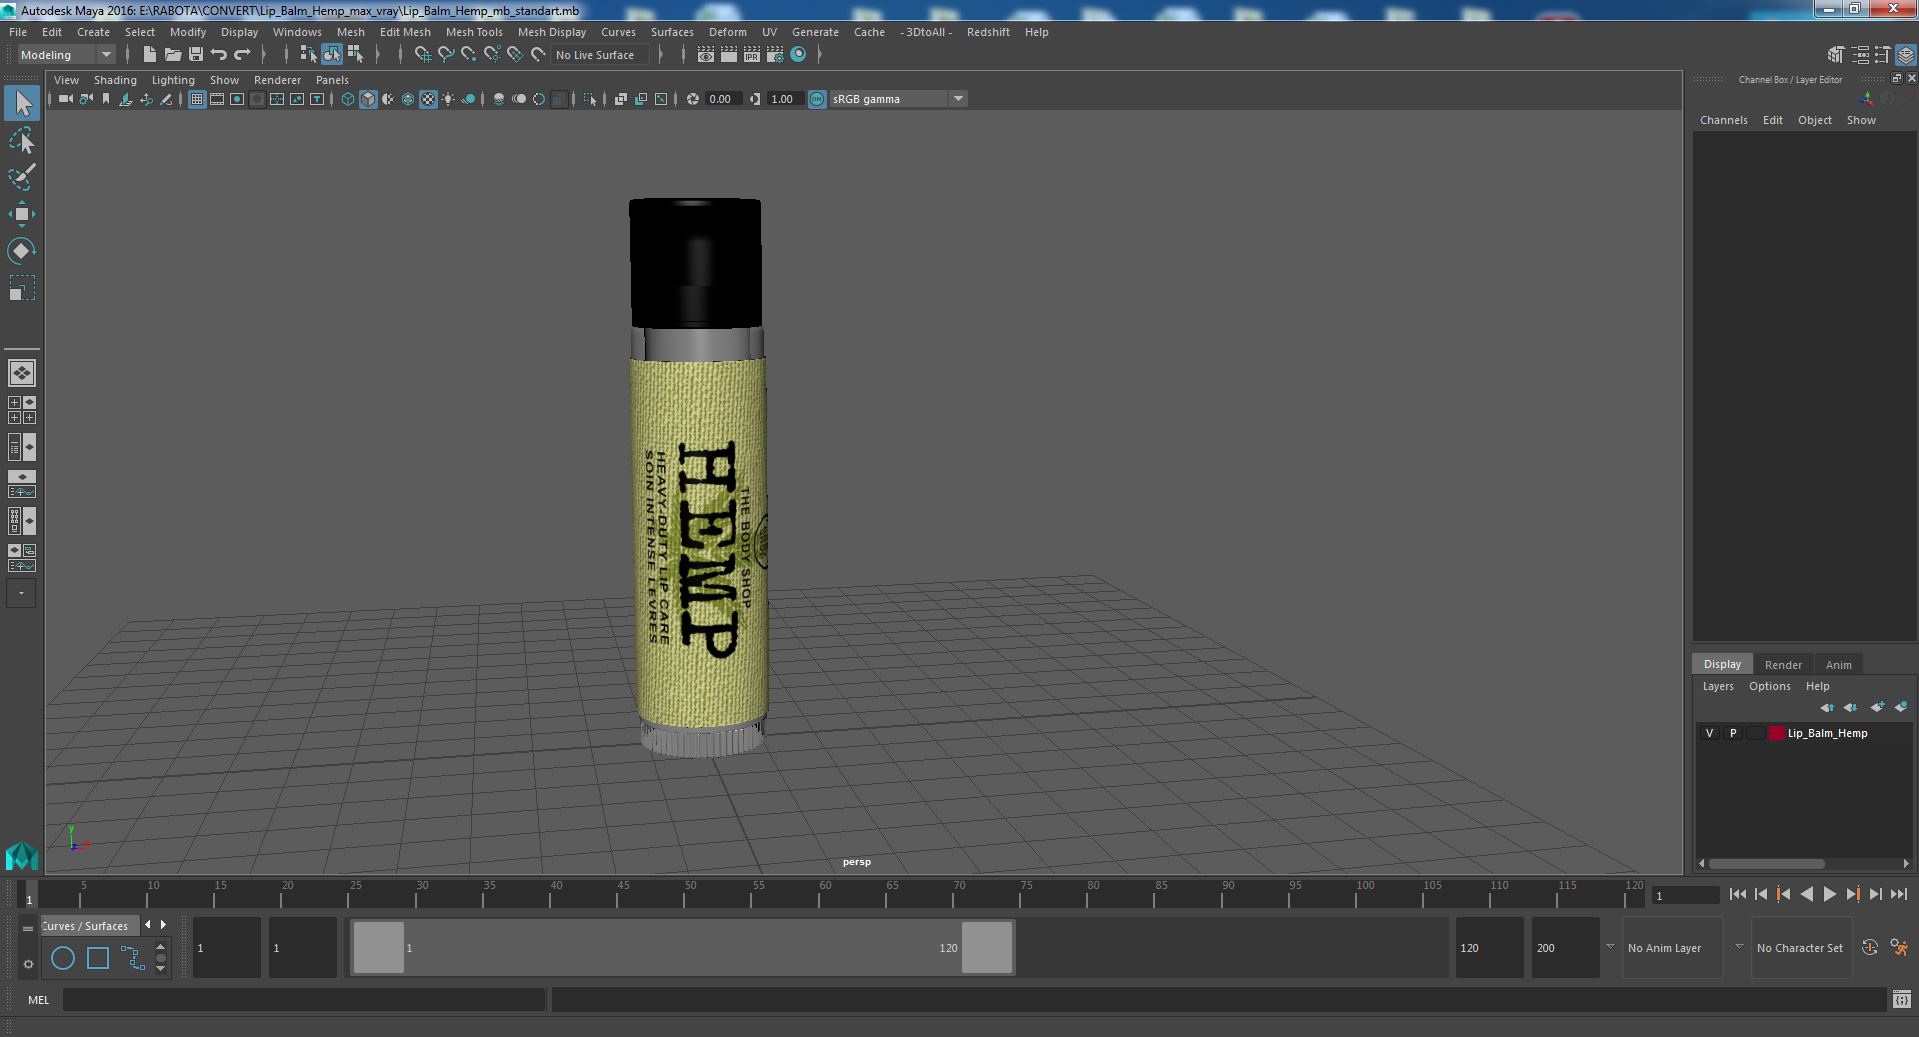Move selected layer up
The image size is (1919, 1037).
pyautogui.click(x=1827, y=707)
